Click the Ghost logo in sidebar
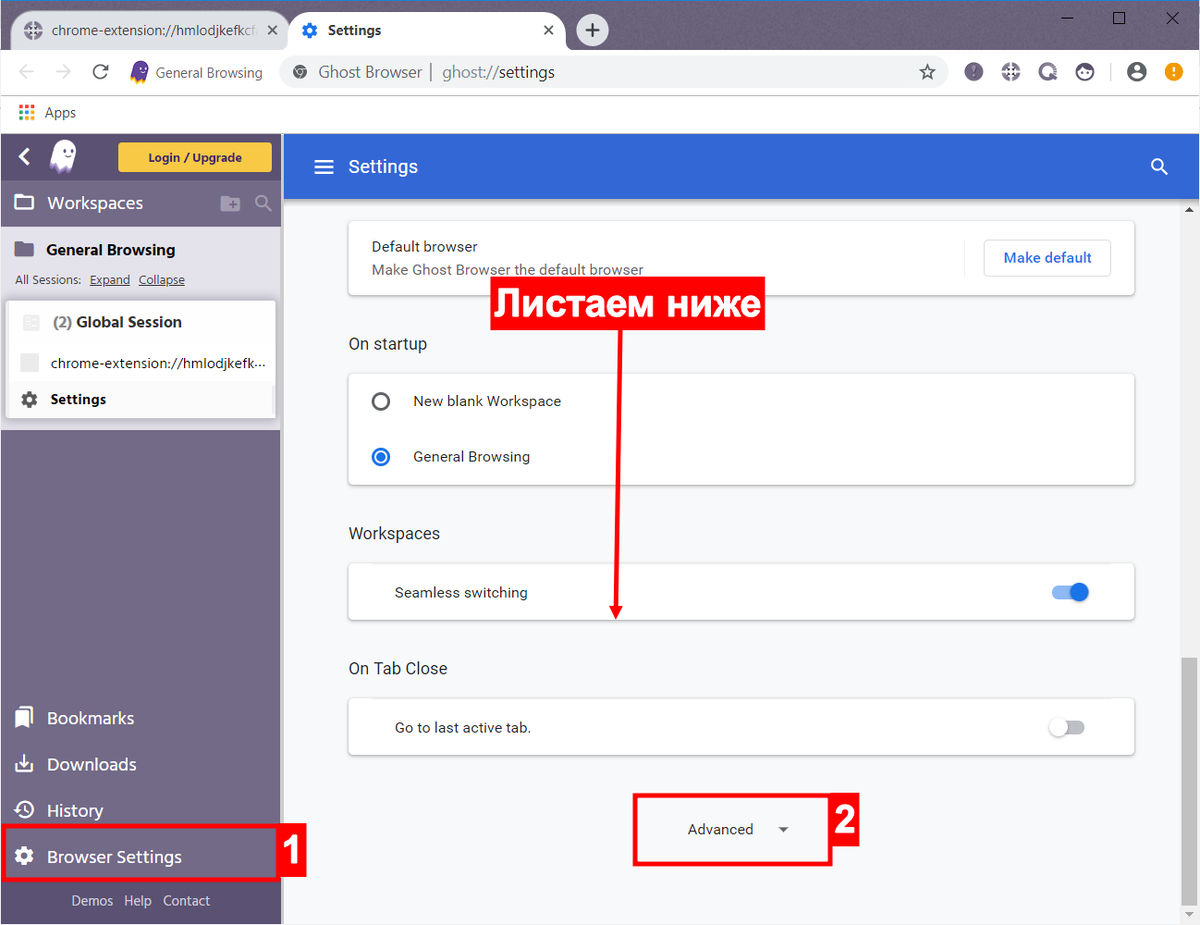The height and width of the screenshot is (925, 1200). [x=64, y=156]
